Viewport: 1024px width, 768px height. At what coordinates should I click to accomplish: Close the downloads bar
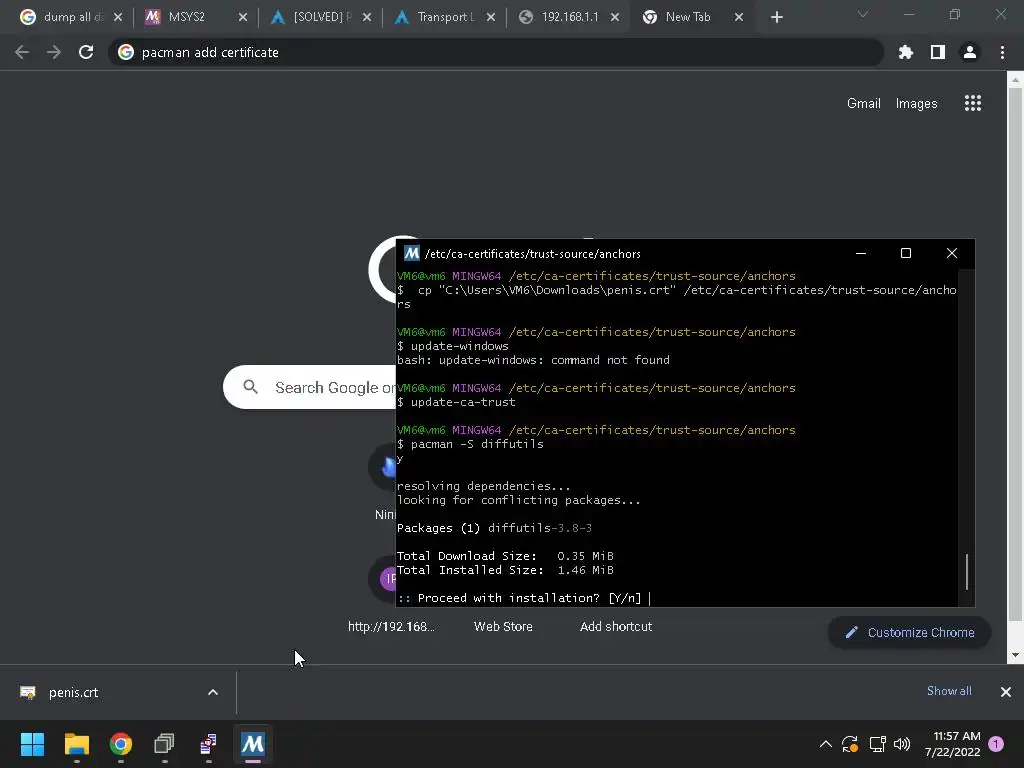[1006, 692]
